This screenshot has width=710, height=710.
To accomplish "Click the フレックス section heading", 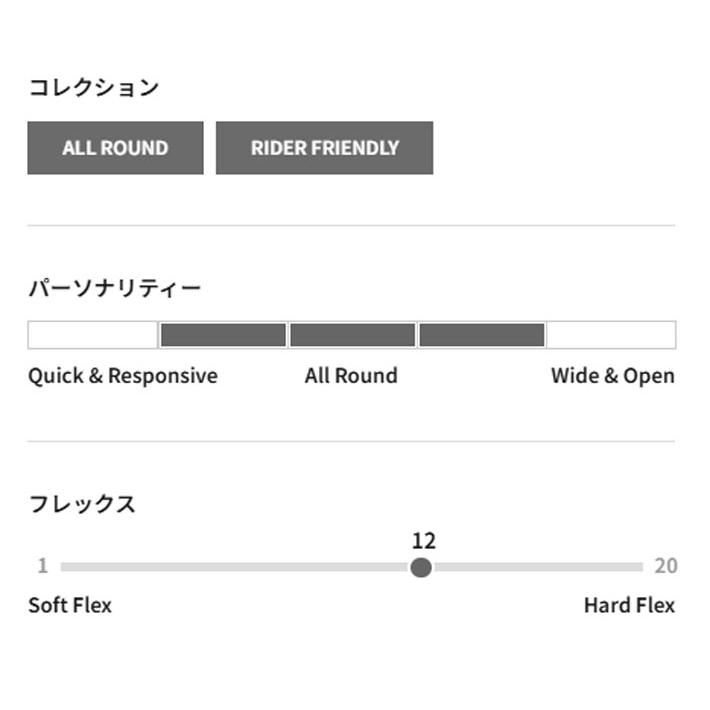I will coord(82,504).
